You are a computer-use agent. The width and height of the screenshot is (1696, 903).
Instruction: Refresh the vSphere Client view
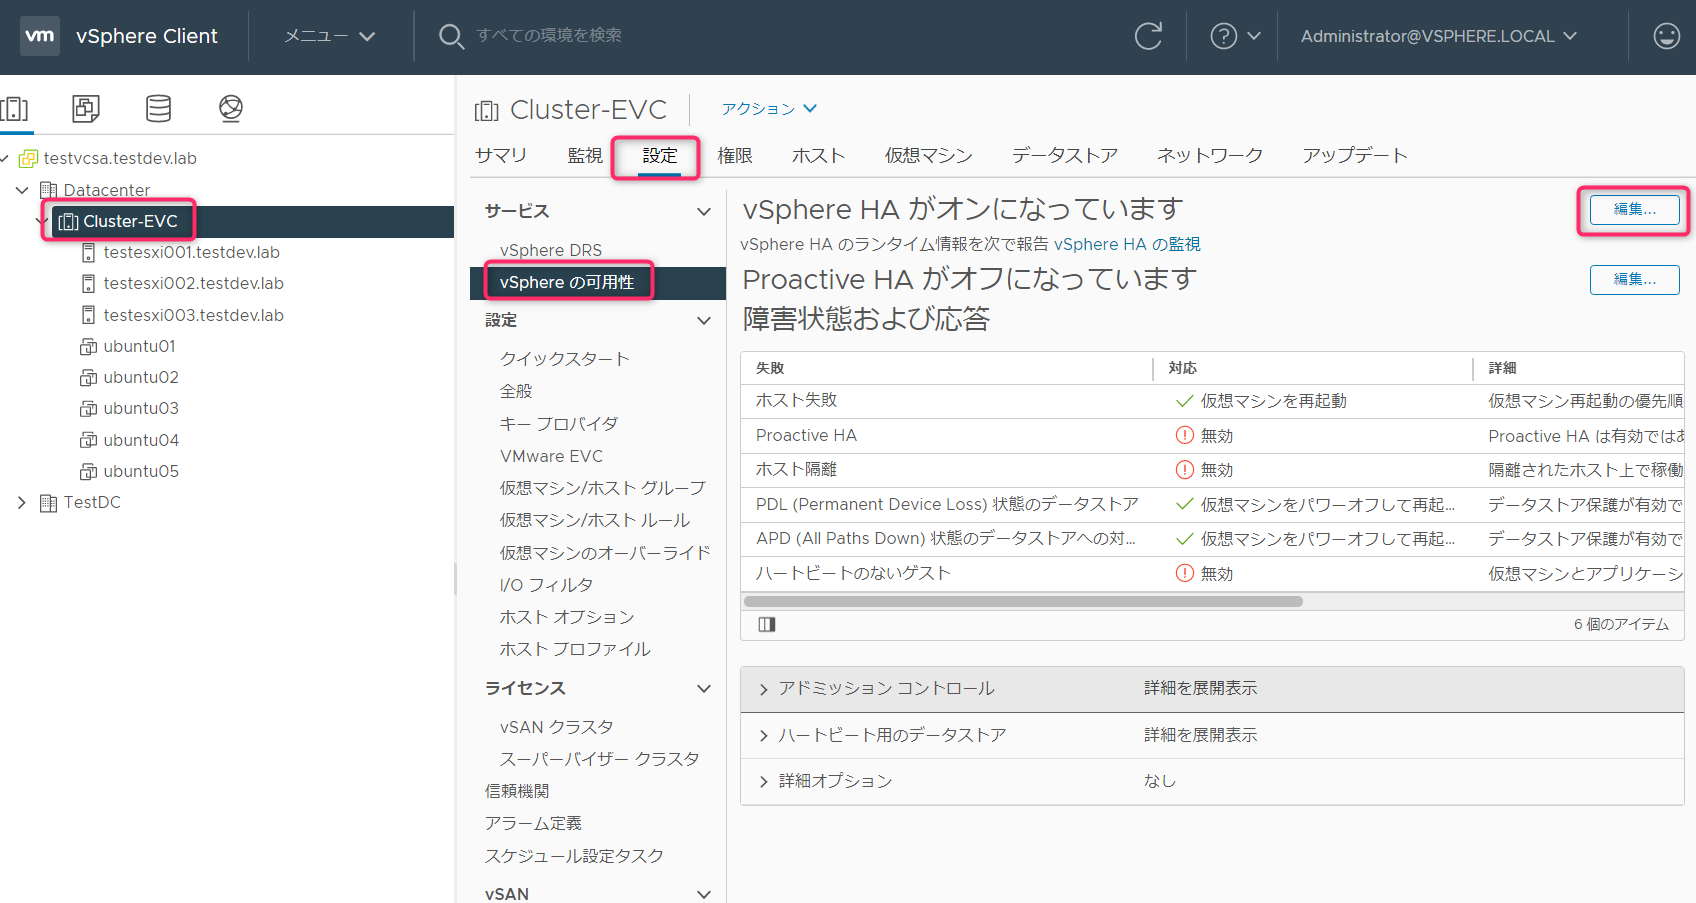pyautogui.click(x=1148, y=36)
